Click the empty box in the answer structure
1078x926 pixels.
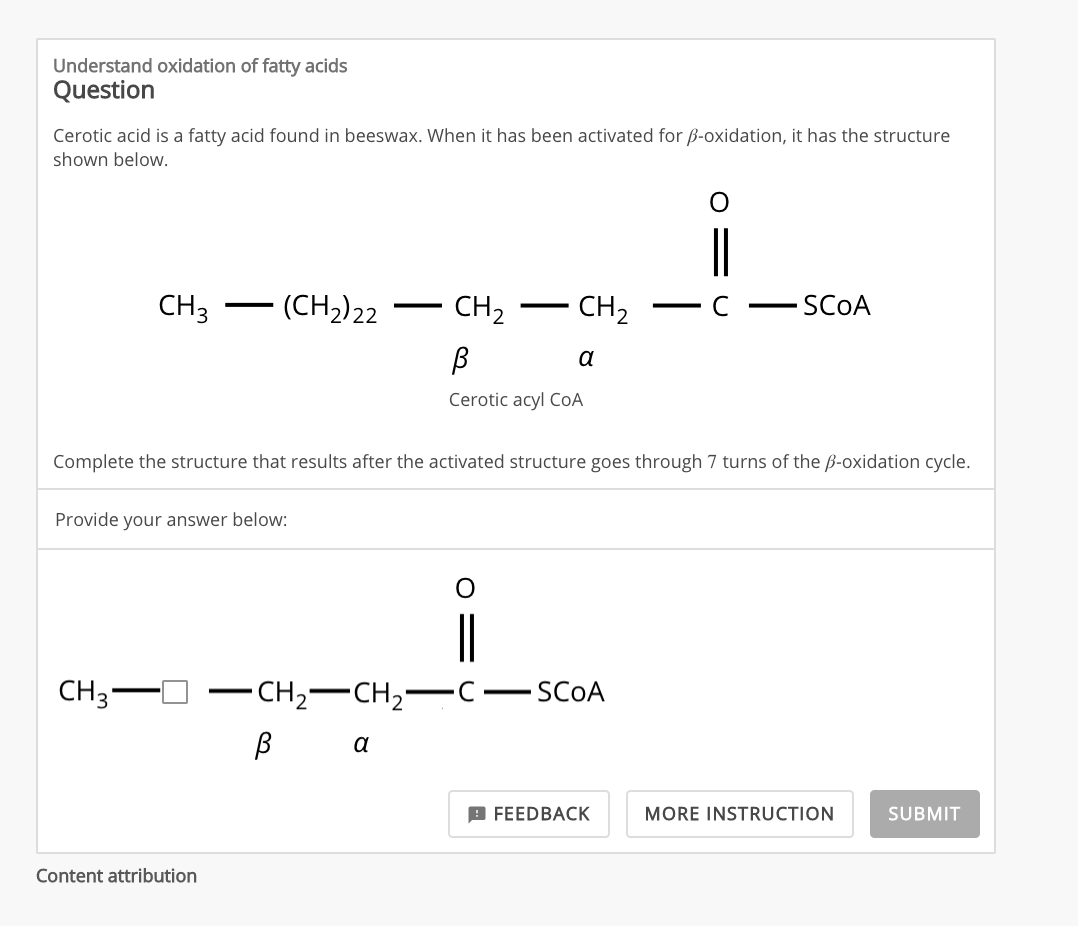[x=174, y=691]
